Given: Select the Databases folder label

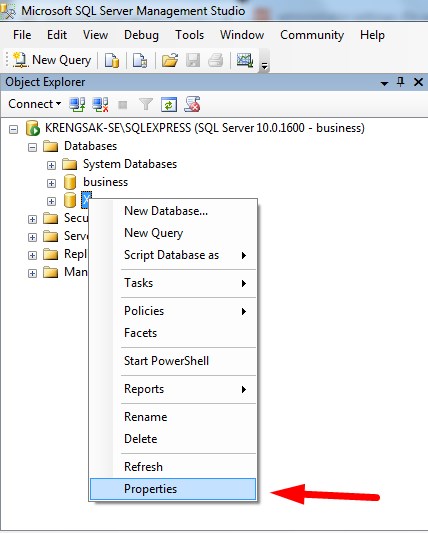Looking at the screenshot, I should click(x=90, y=146).
